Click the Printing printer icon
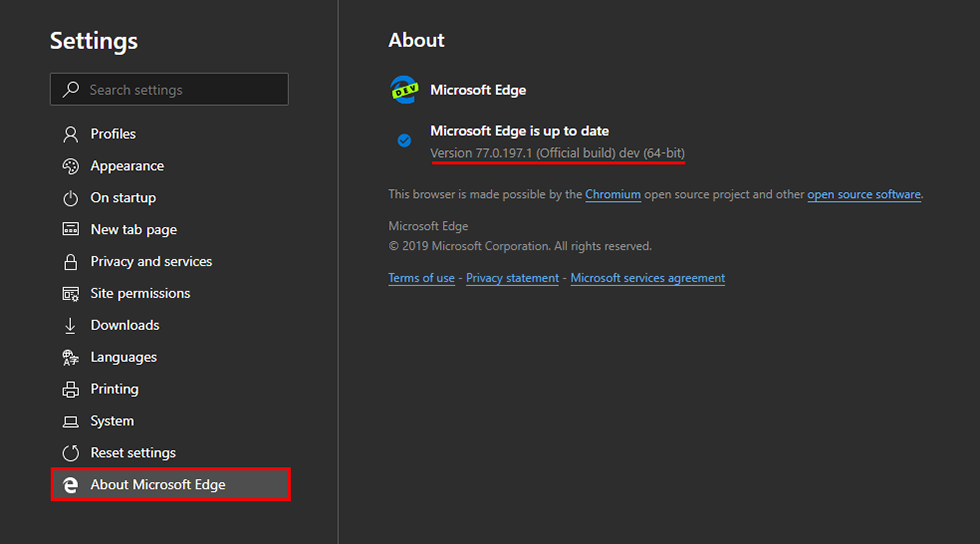Viewport: 980px width, 544px height. click(x=71, y=390)
